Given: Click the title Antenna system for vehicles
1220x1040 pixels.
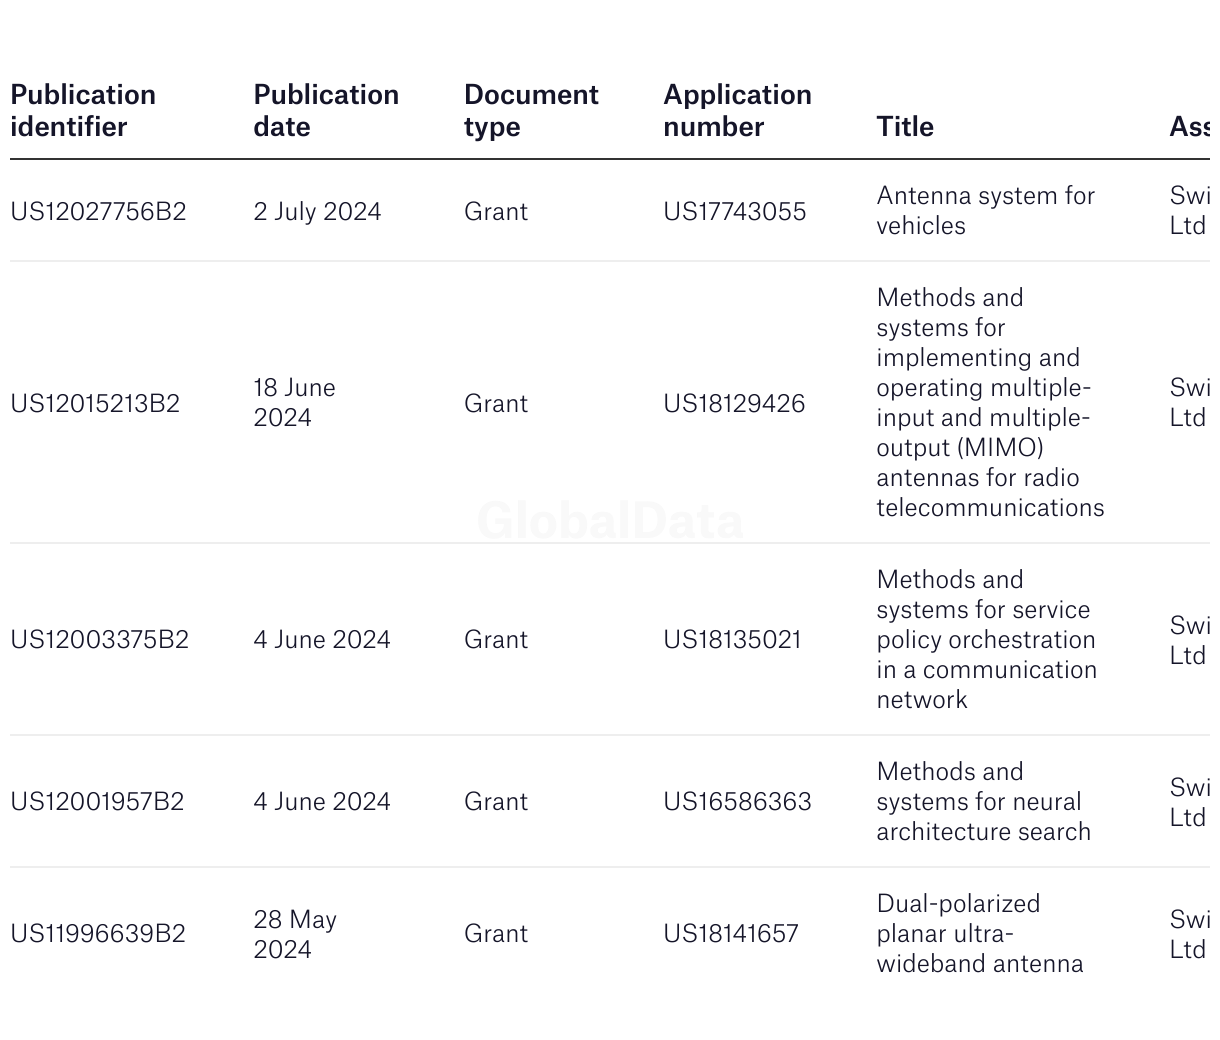Looking at the screenshot, I should tap(986, 211).
